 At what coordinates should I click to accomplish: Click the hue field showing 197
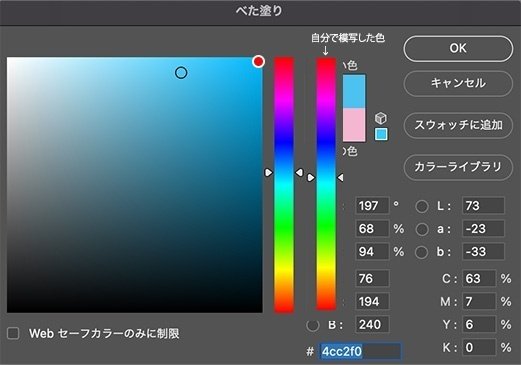pyautogui.click(x=372, y=206)
